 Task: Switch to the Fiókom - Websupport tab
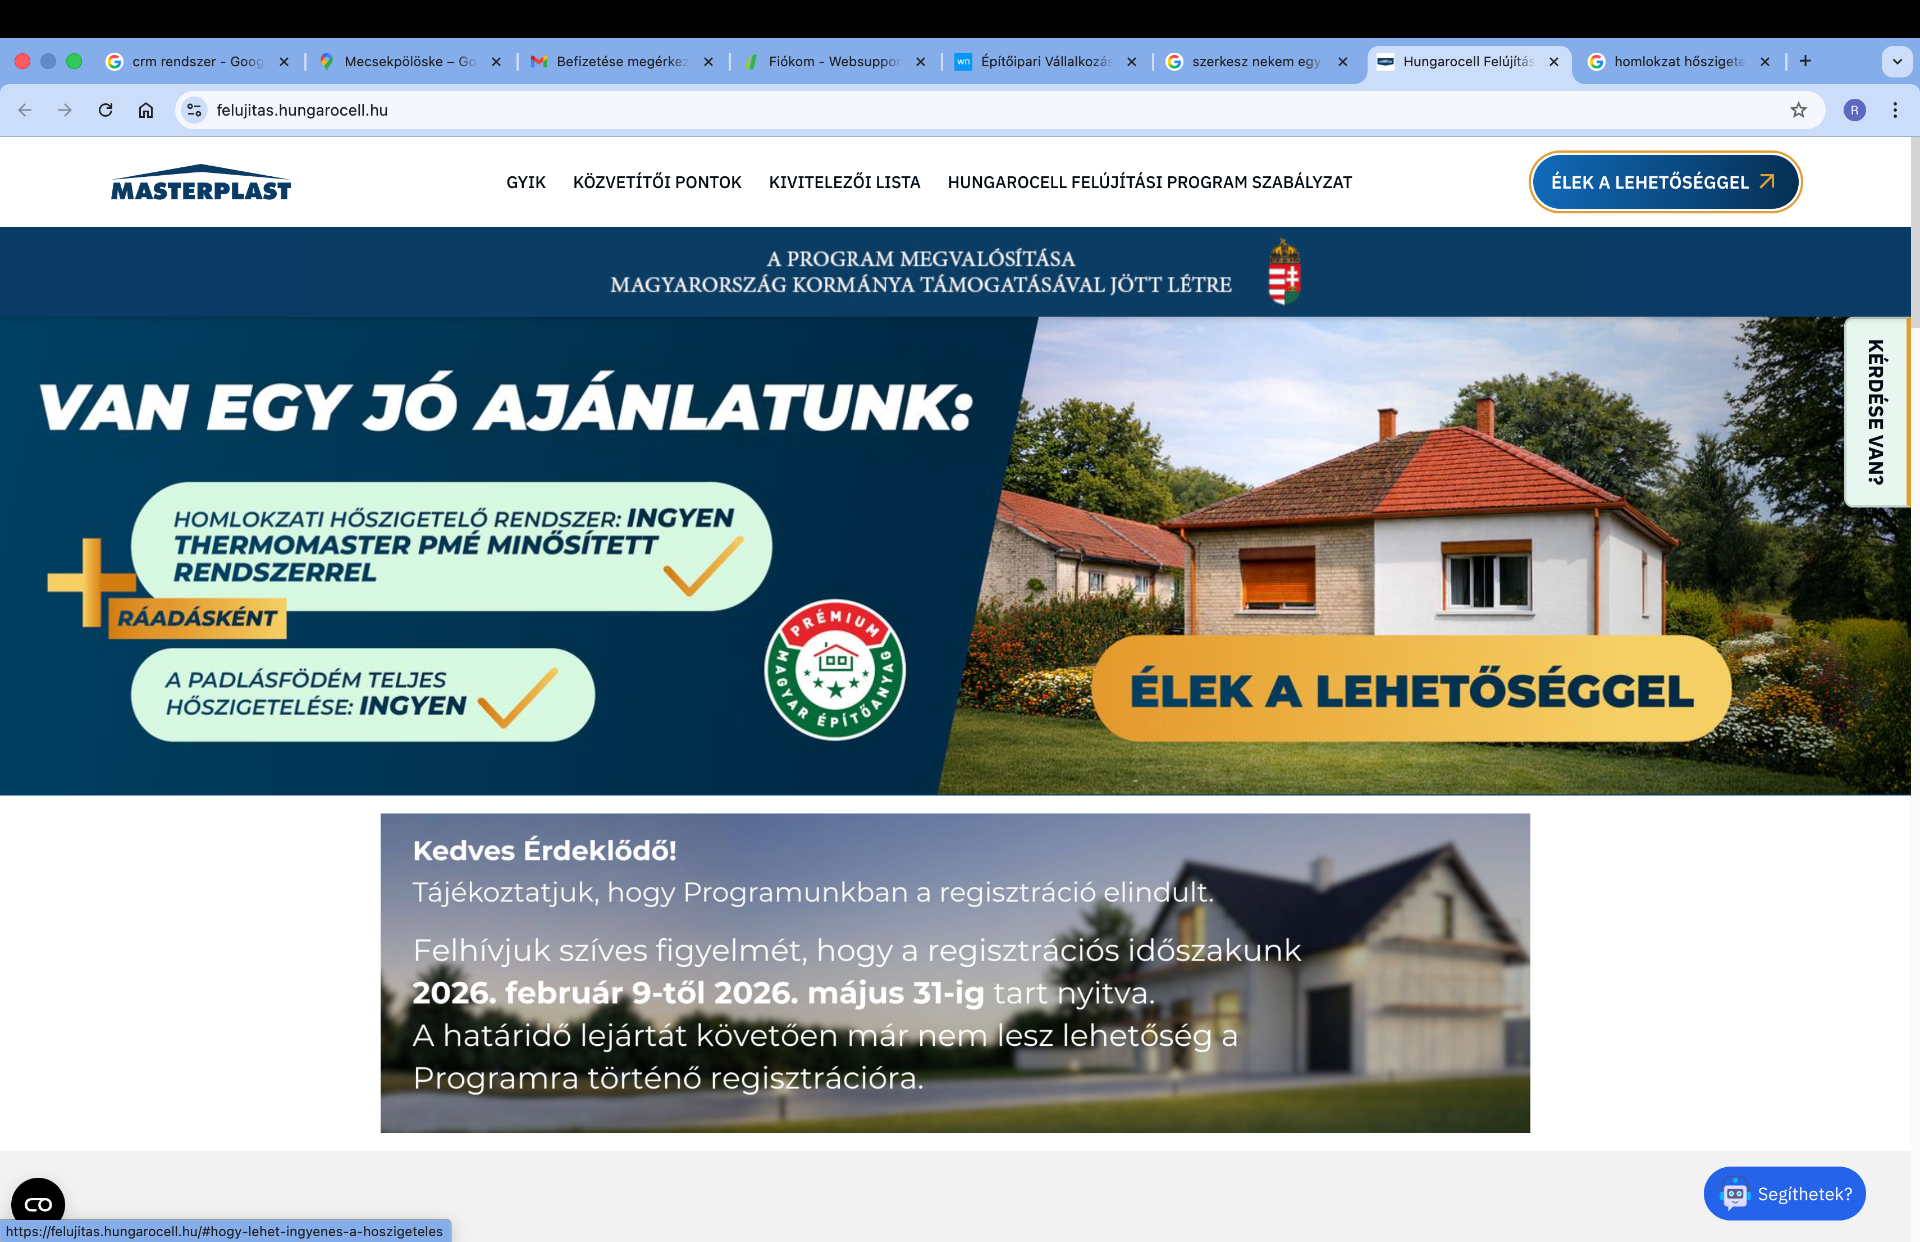[x=832, y=61]
